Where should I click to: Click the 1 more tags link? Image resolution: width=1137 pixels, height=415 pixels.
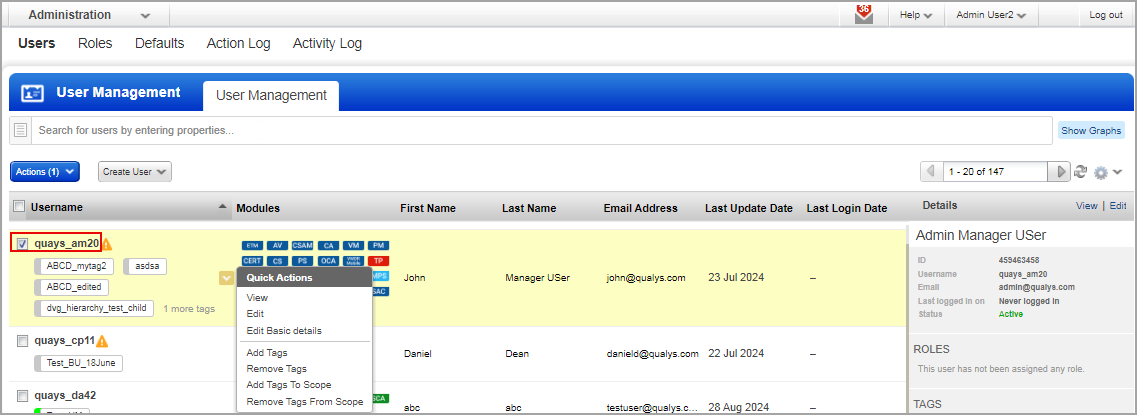coord(189,308)
